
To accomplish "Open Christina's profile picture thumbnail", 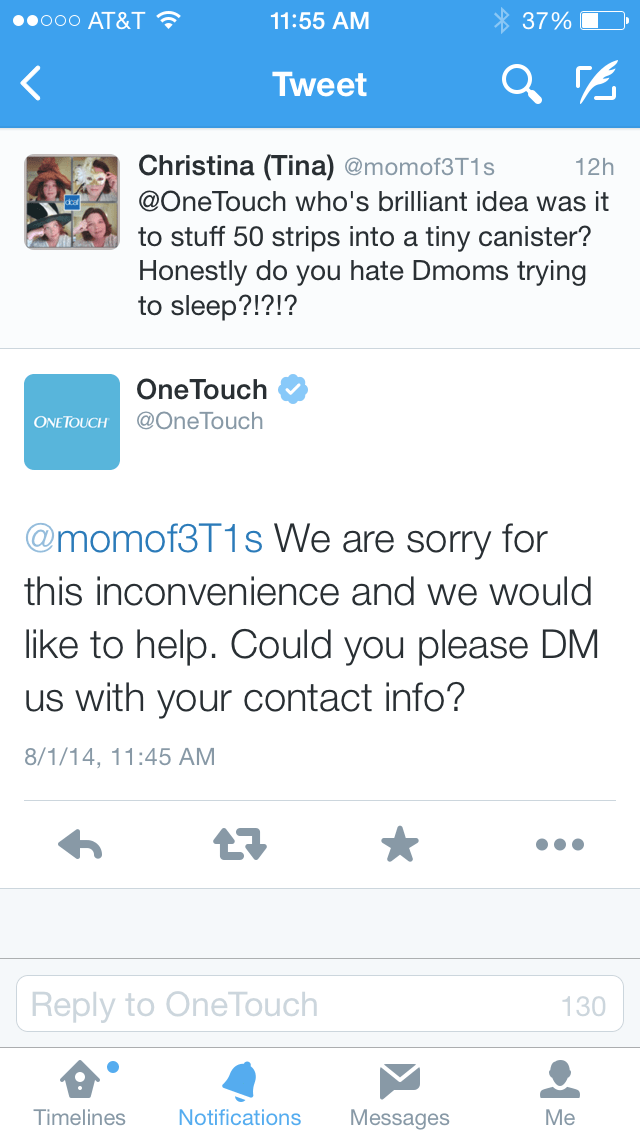I will [x=72, y=202].
